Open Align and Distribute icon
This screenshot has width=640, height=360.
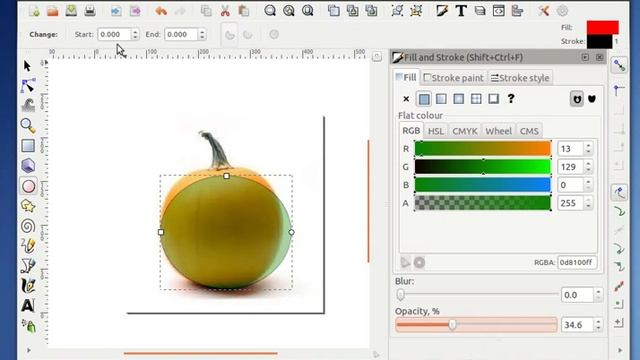point(517,11)
